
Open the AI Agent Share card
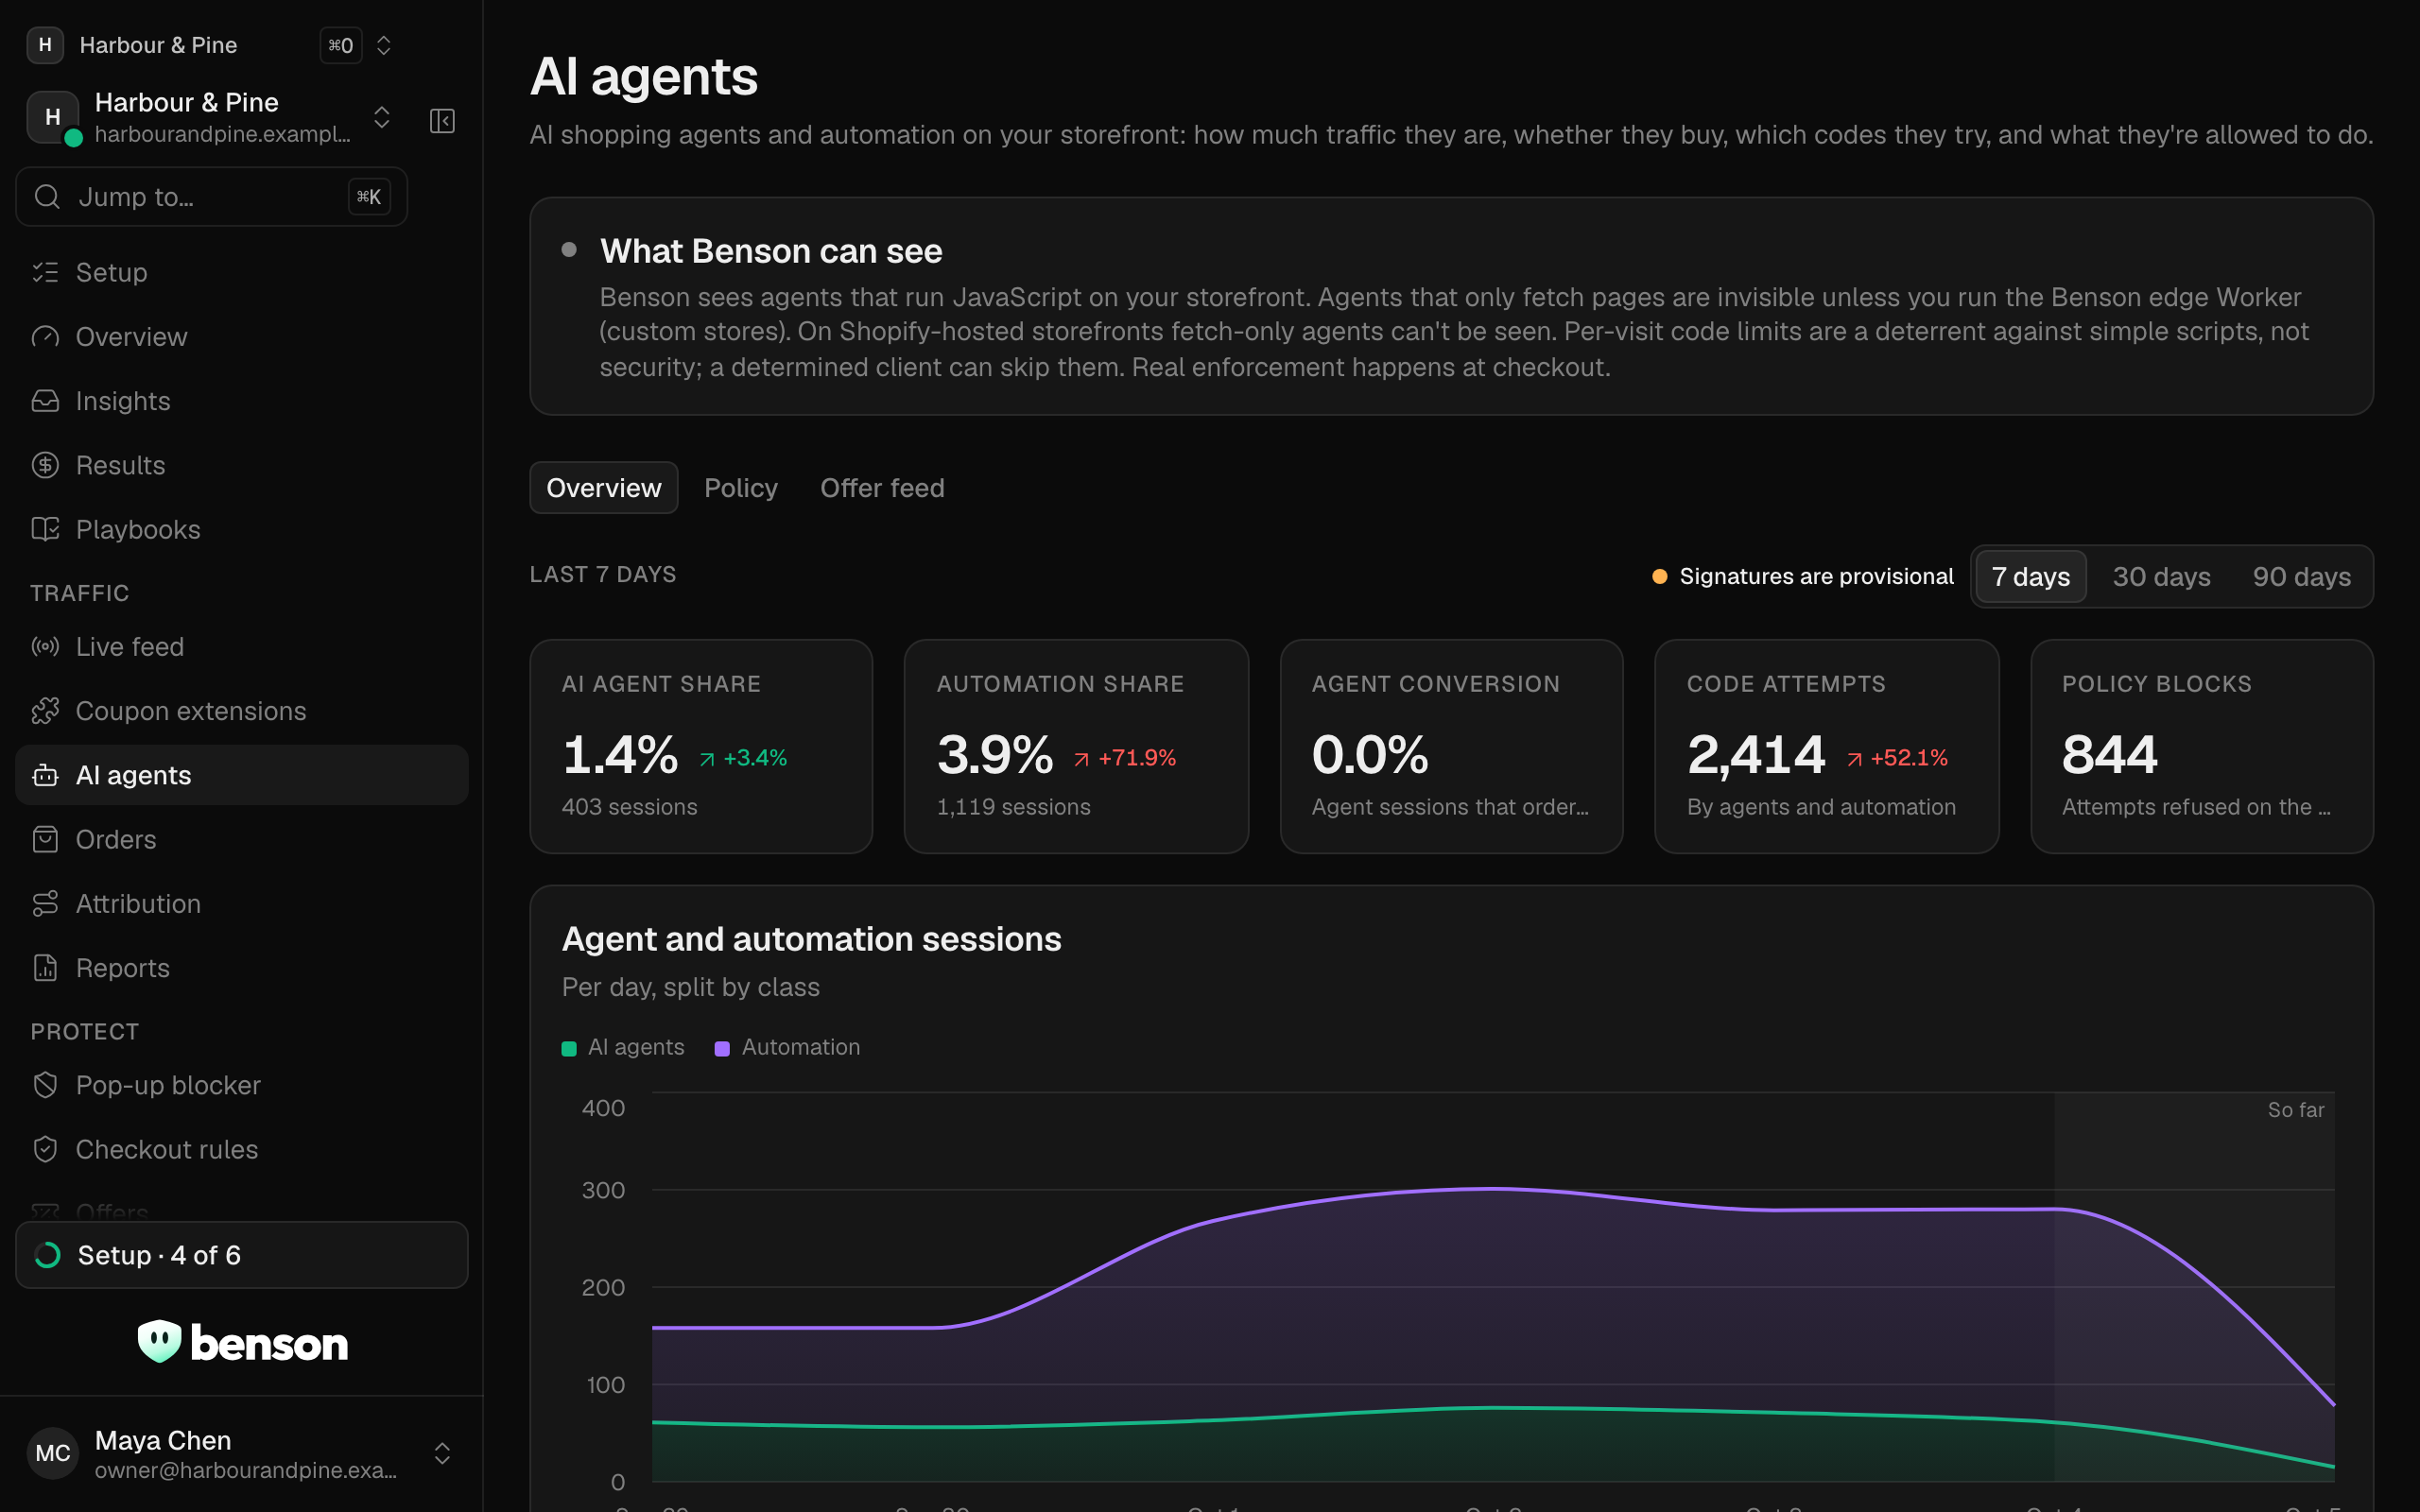click(x=701, y=746)
